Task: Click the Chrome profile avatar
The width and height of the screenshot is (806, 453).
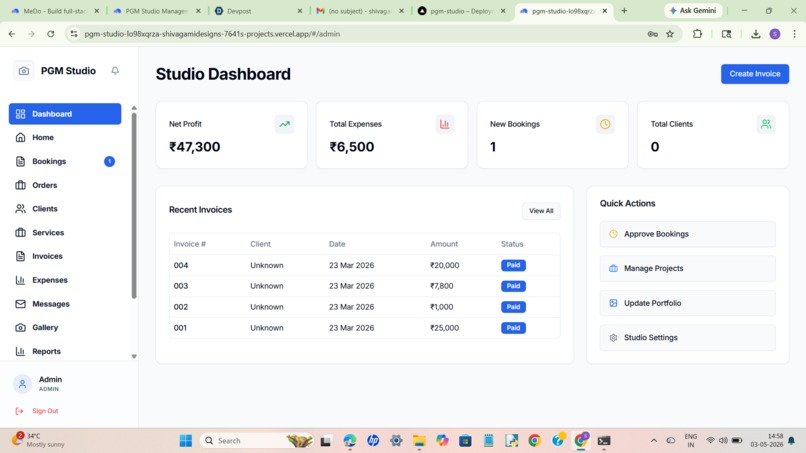Action: 775,34
